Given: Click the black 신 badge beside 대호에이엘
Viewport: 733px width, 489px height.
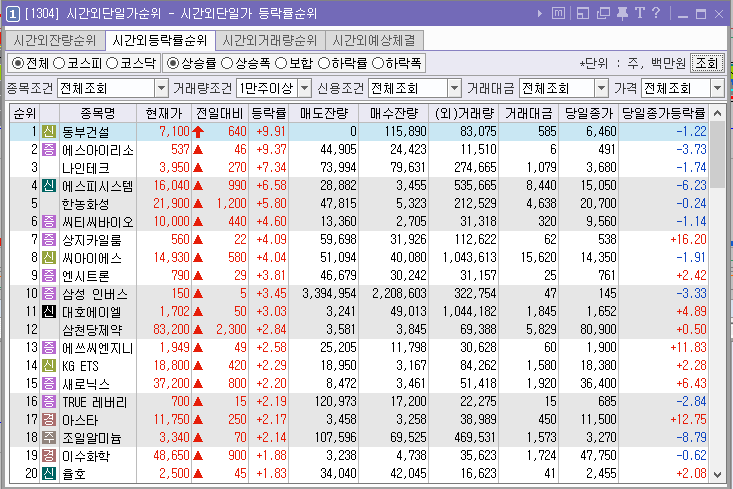Looking at the screenshot, I should [49, 312].
